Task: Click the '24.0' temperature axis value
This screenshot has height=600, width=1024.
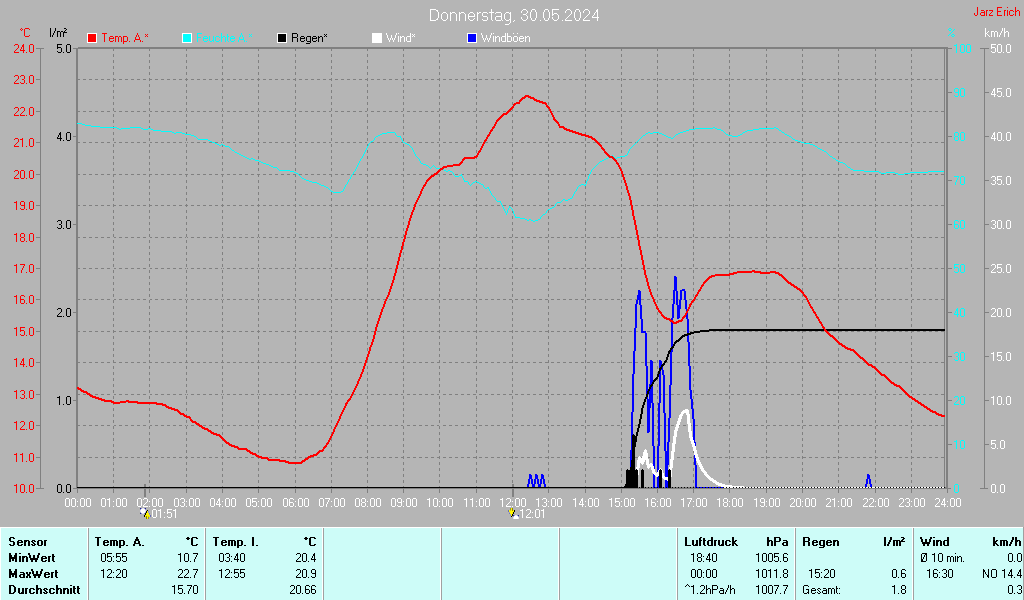Action: coord(24,48)
